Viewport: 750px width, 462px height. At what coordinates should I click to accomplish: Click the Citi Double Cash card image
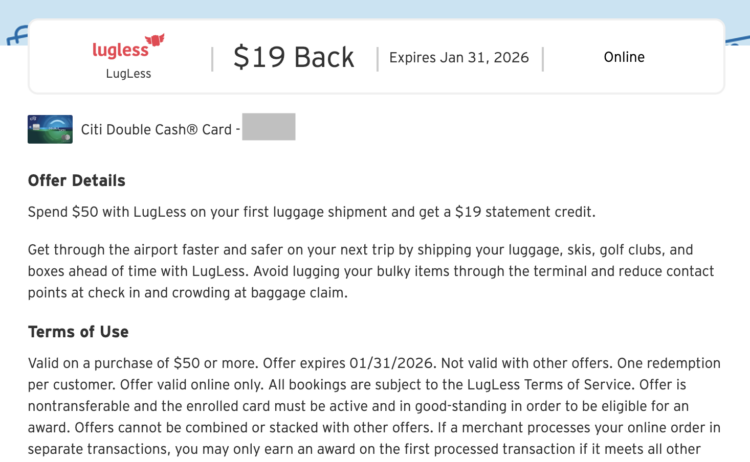click(x=50, y=130)
